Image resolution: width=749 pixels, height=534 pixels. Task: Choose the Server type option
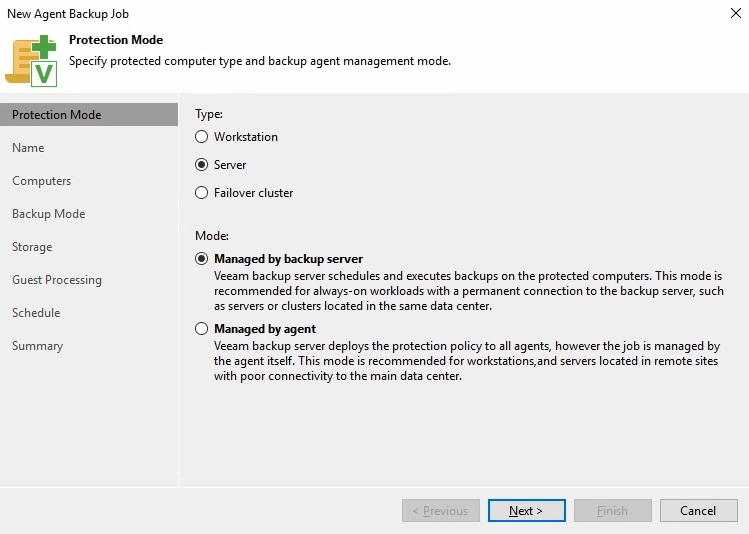pyautogui.click(x=202, y=165)
